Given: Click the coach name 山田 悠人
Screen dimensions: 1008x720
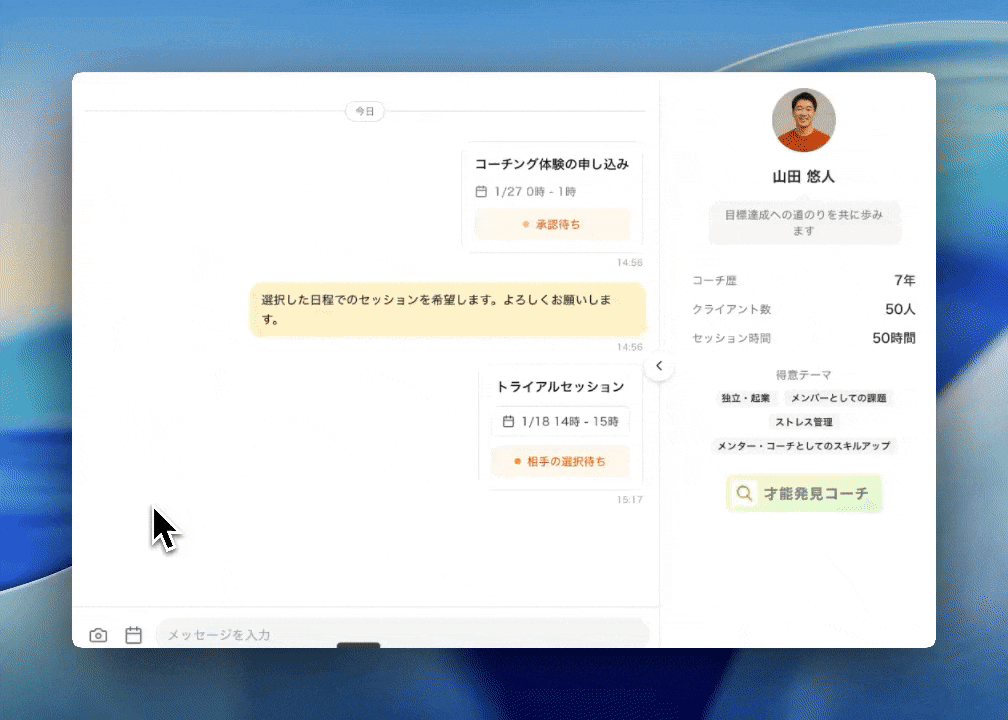Looking at the screenshot, I should pyautogui.click(x=804, y=176).
